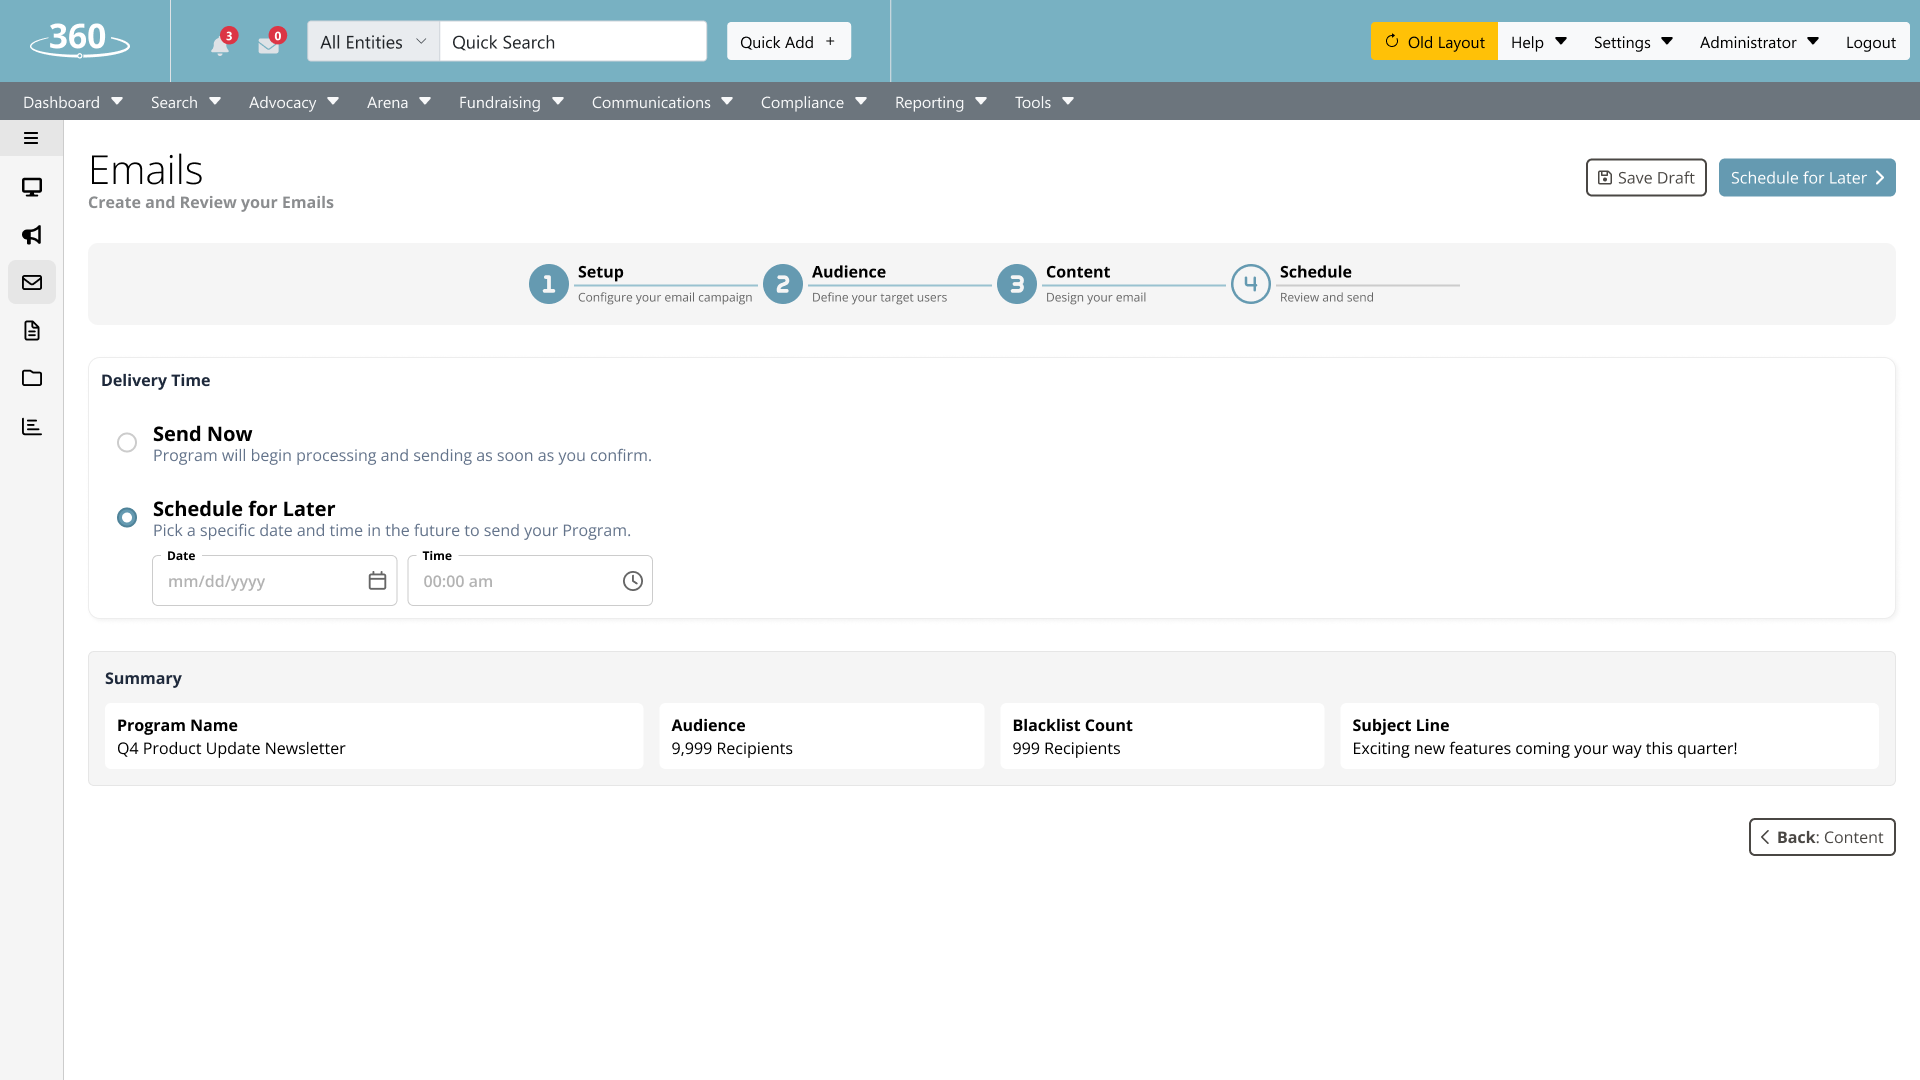Open the envelope Emails sidebar icon

32,283
